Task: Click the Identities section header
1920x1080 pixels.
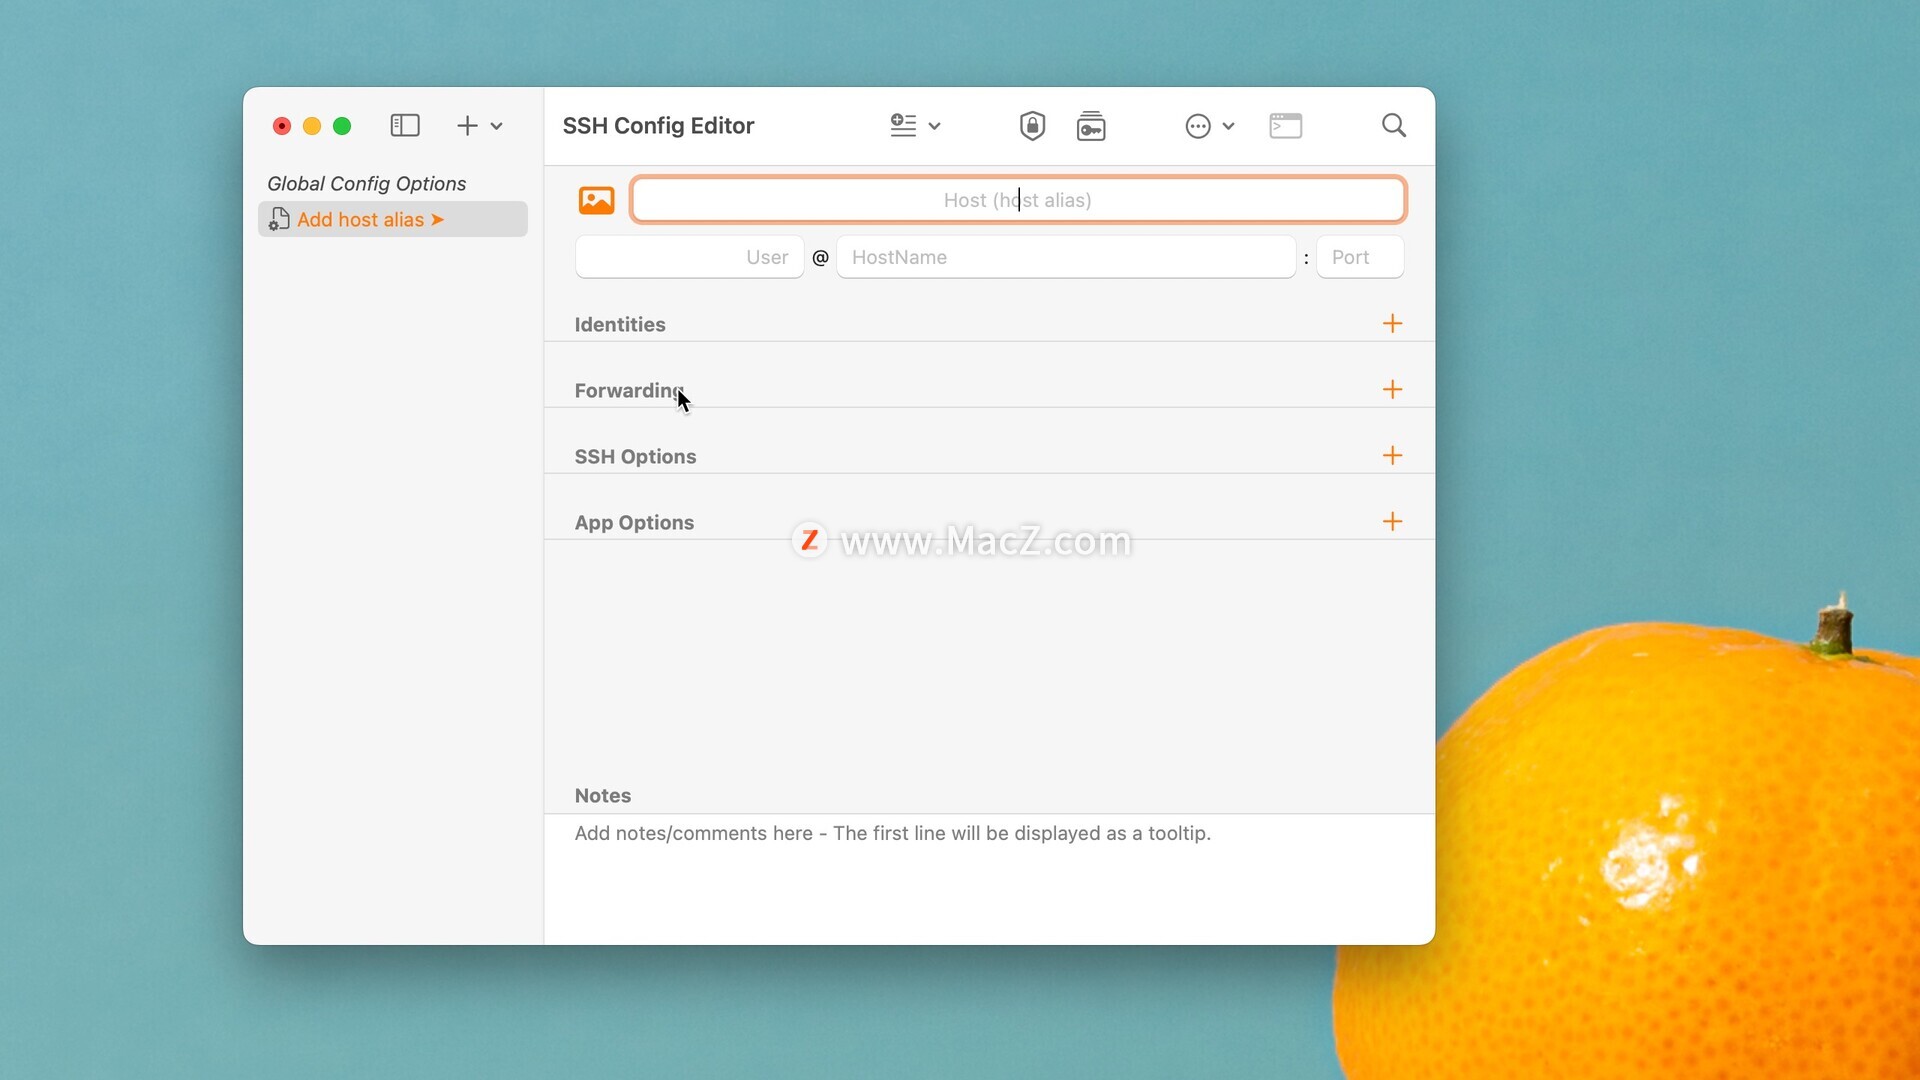Action: point(620,324)
